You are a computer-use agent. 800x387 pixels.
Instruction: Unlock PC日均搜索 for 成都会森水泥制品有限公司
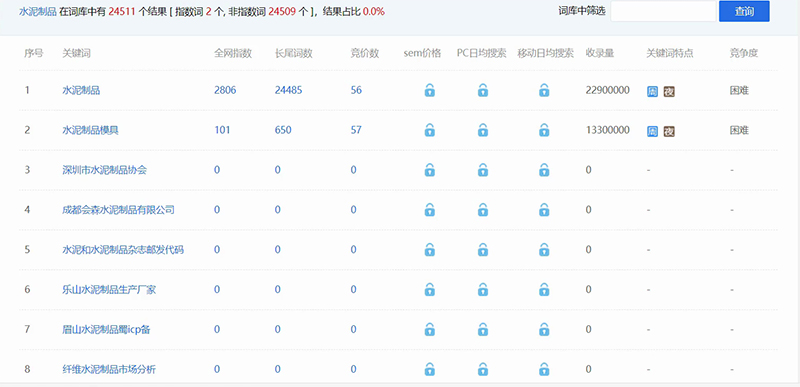point(483,210)
